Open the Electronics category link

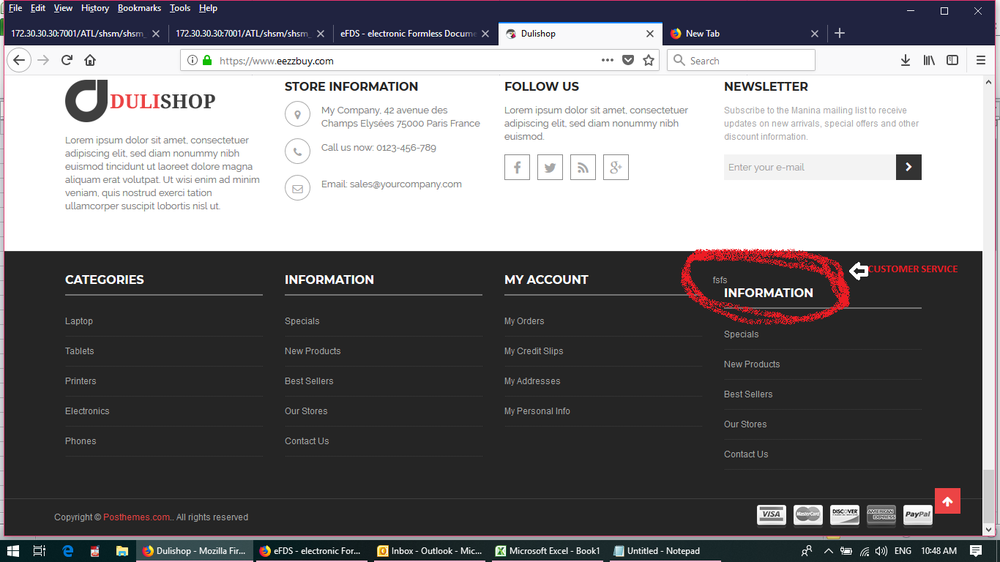pos(87,411)
